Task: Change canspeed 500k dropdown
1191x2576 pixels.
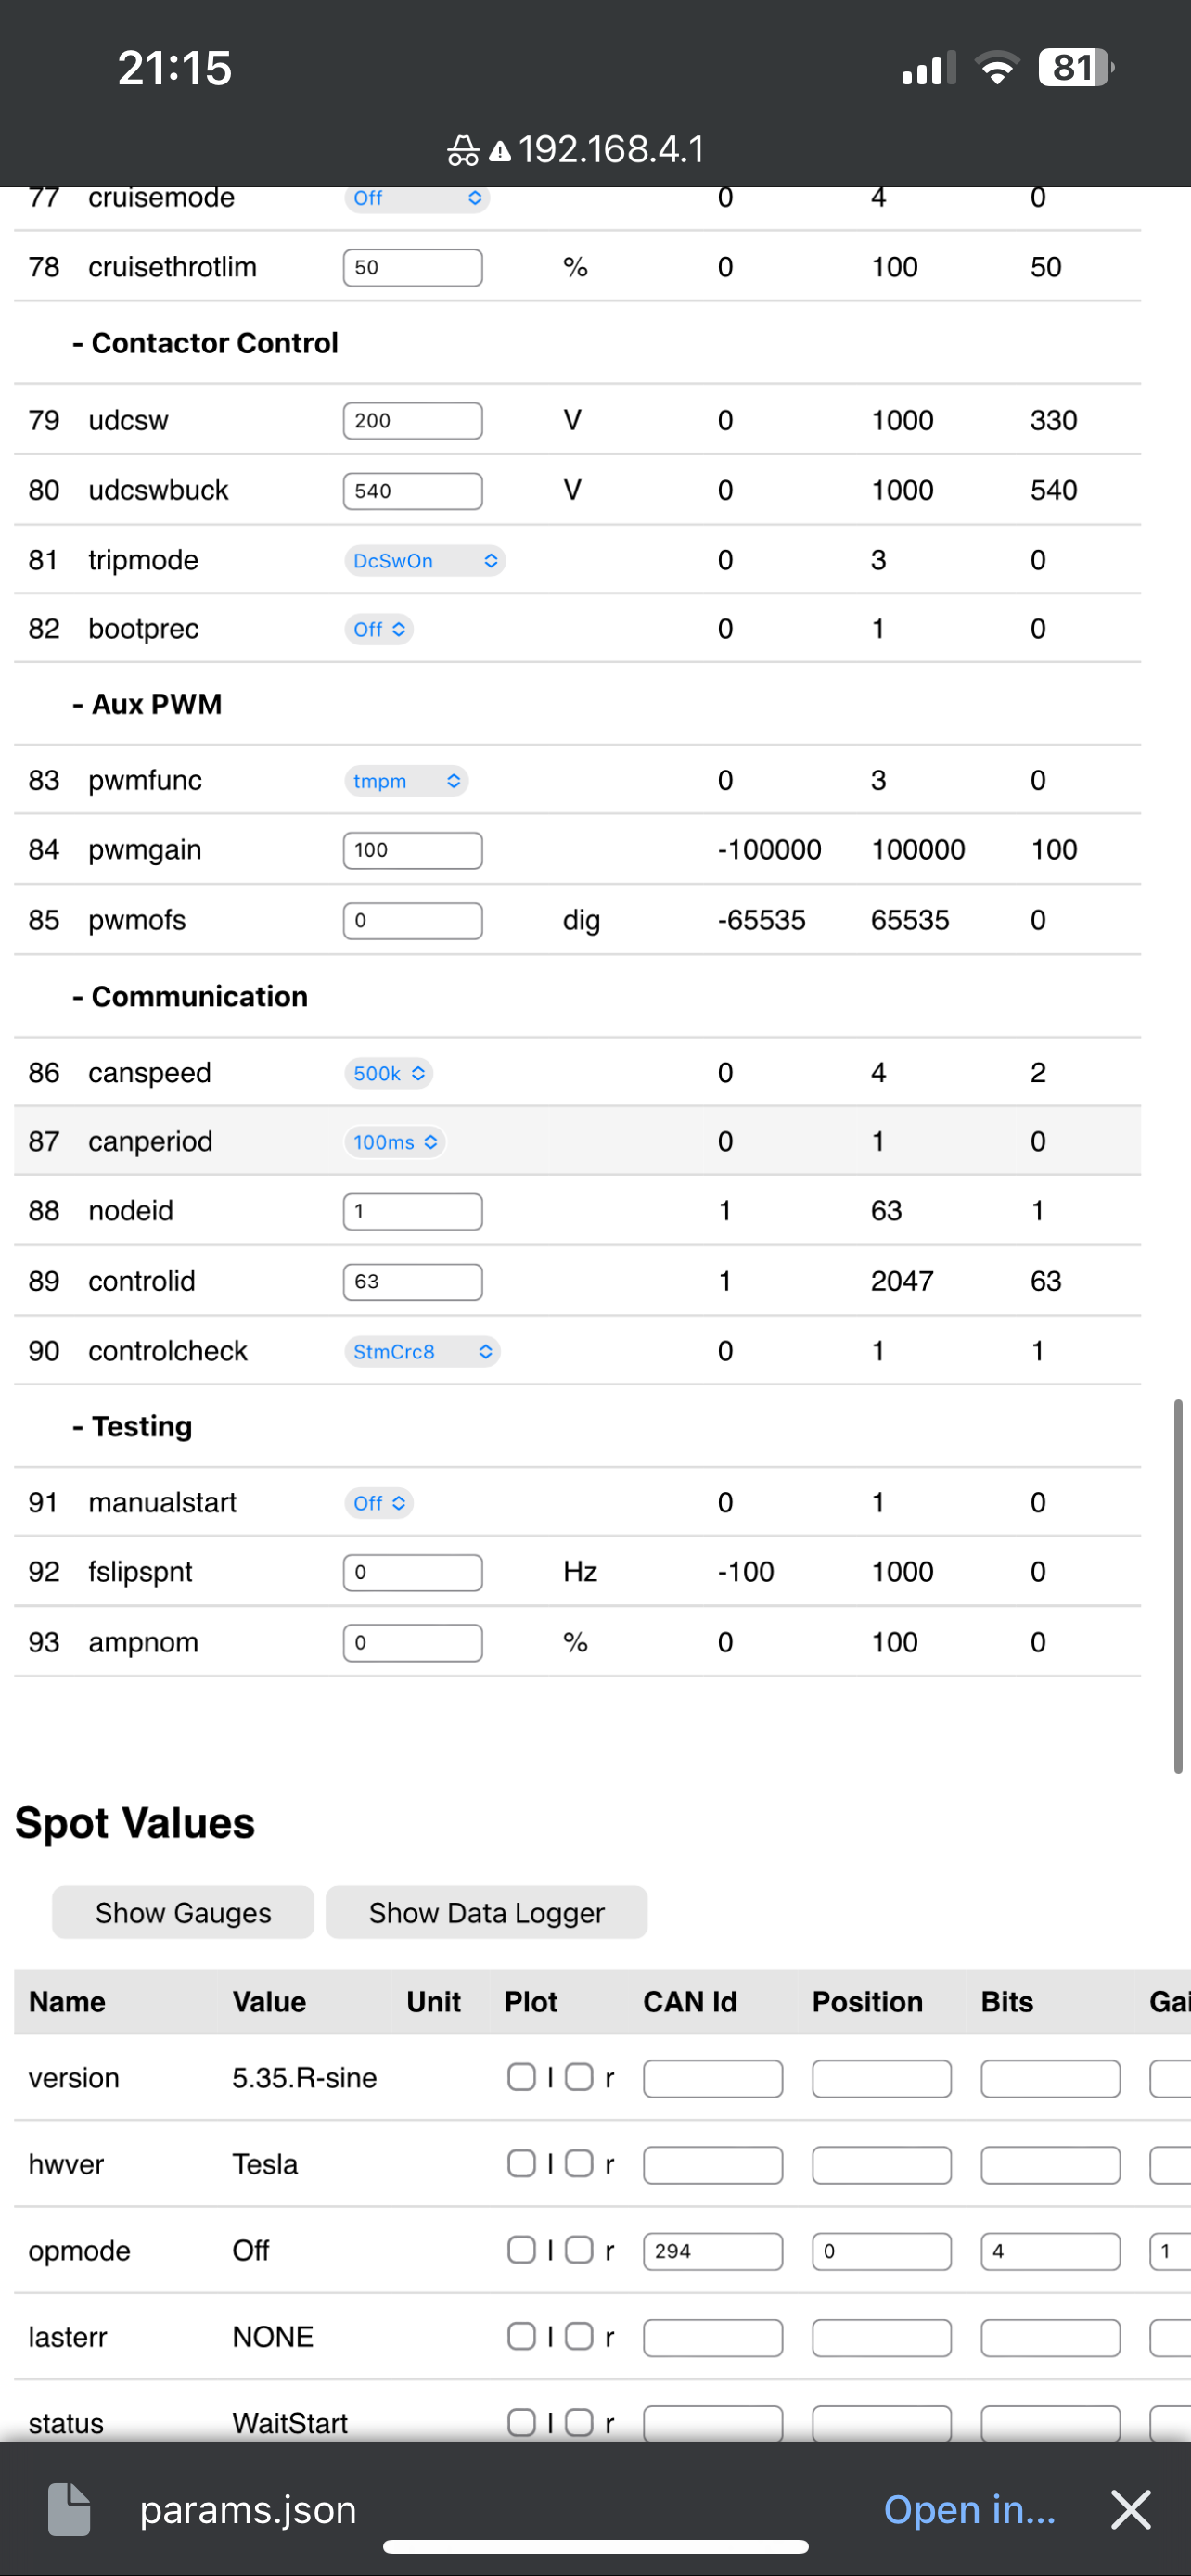Action: [x=389, y=1073]
